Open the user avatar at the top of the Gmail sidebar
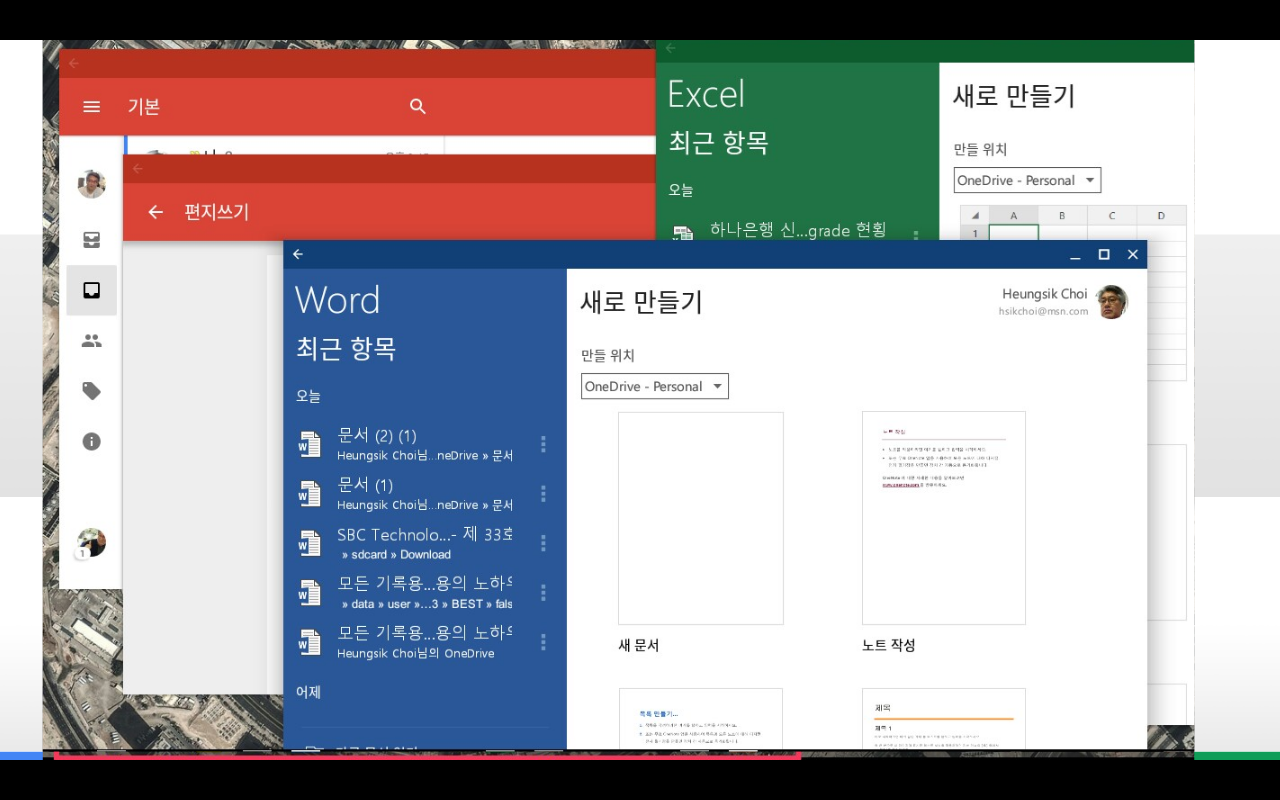 (91, 184)
